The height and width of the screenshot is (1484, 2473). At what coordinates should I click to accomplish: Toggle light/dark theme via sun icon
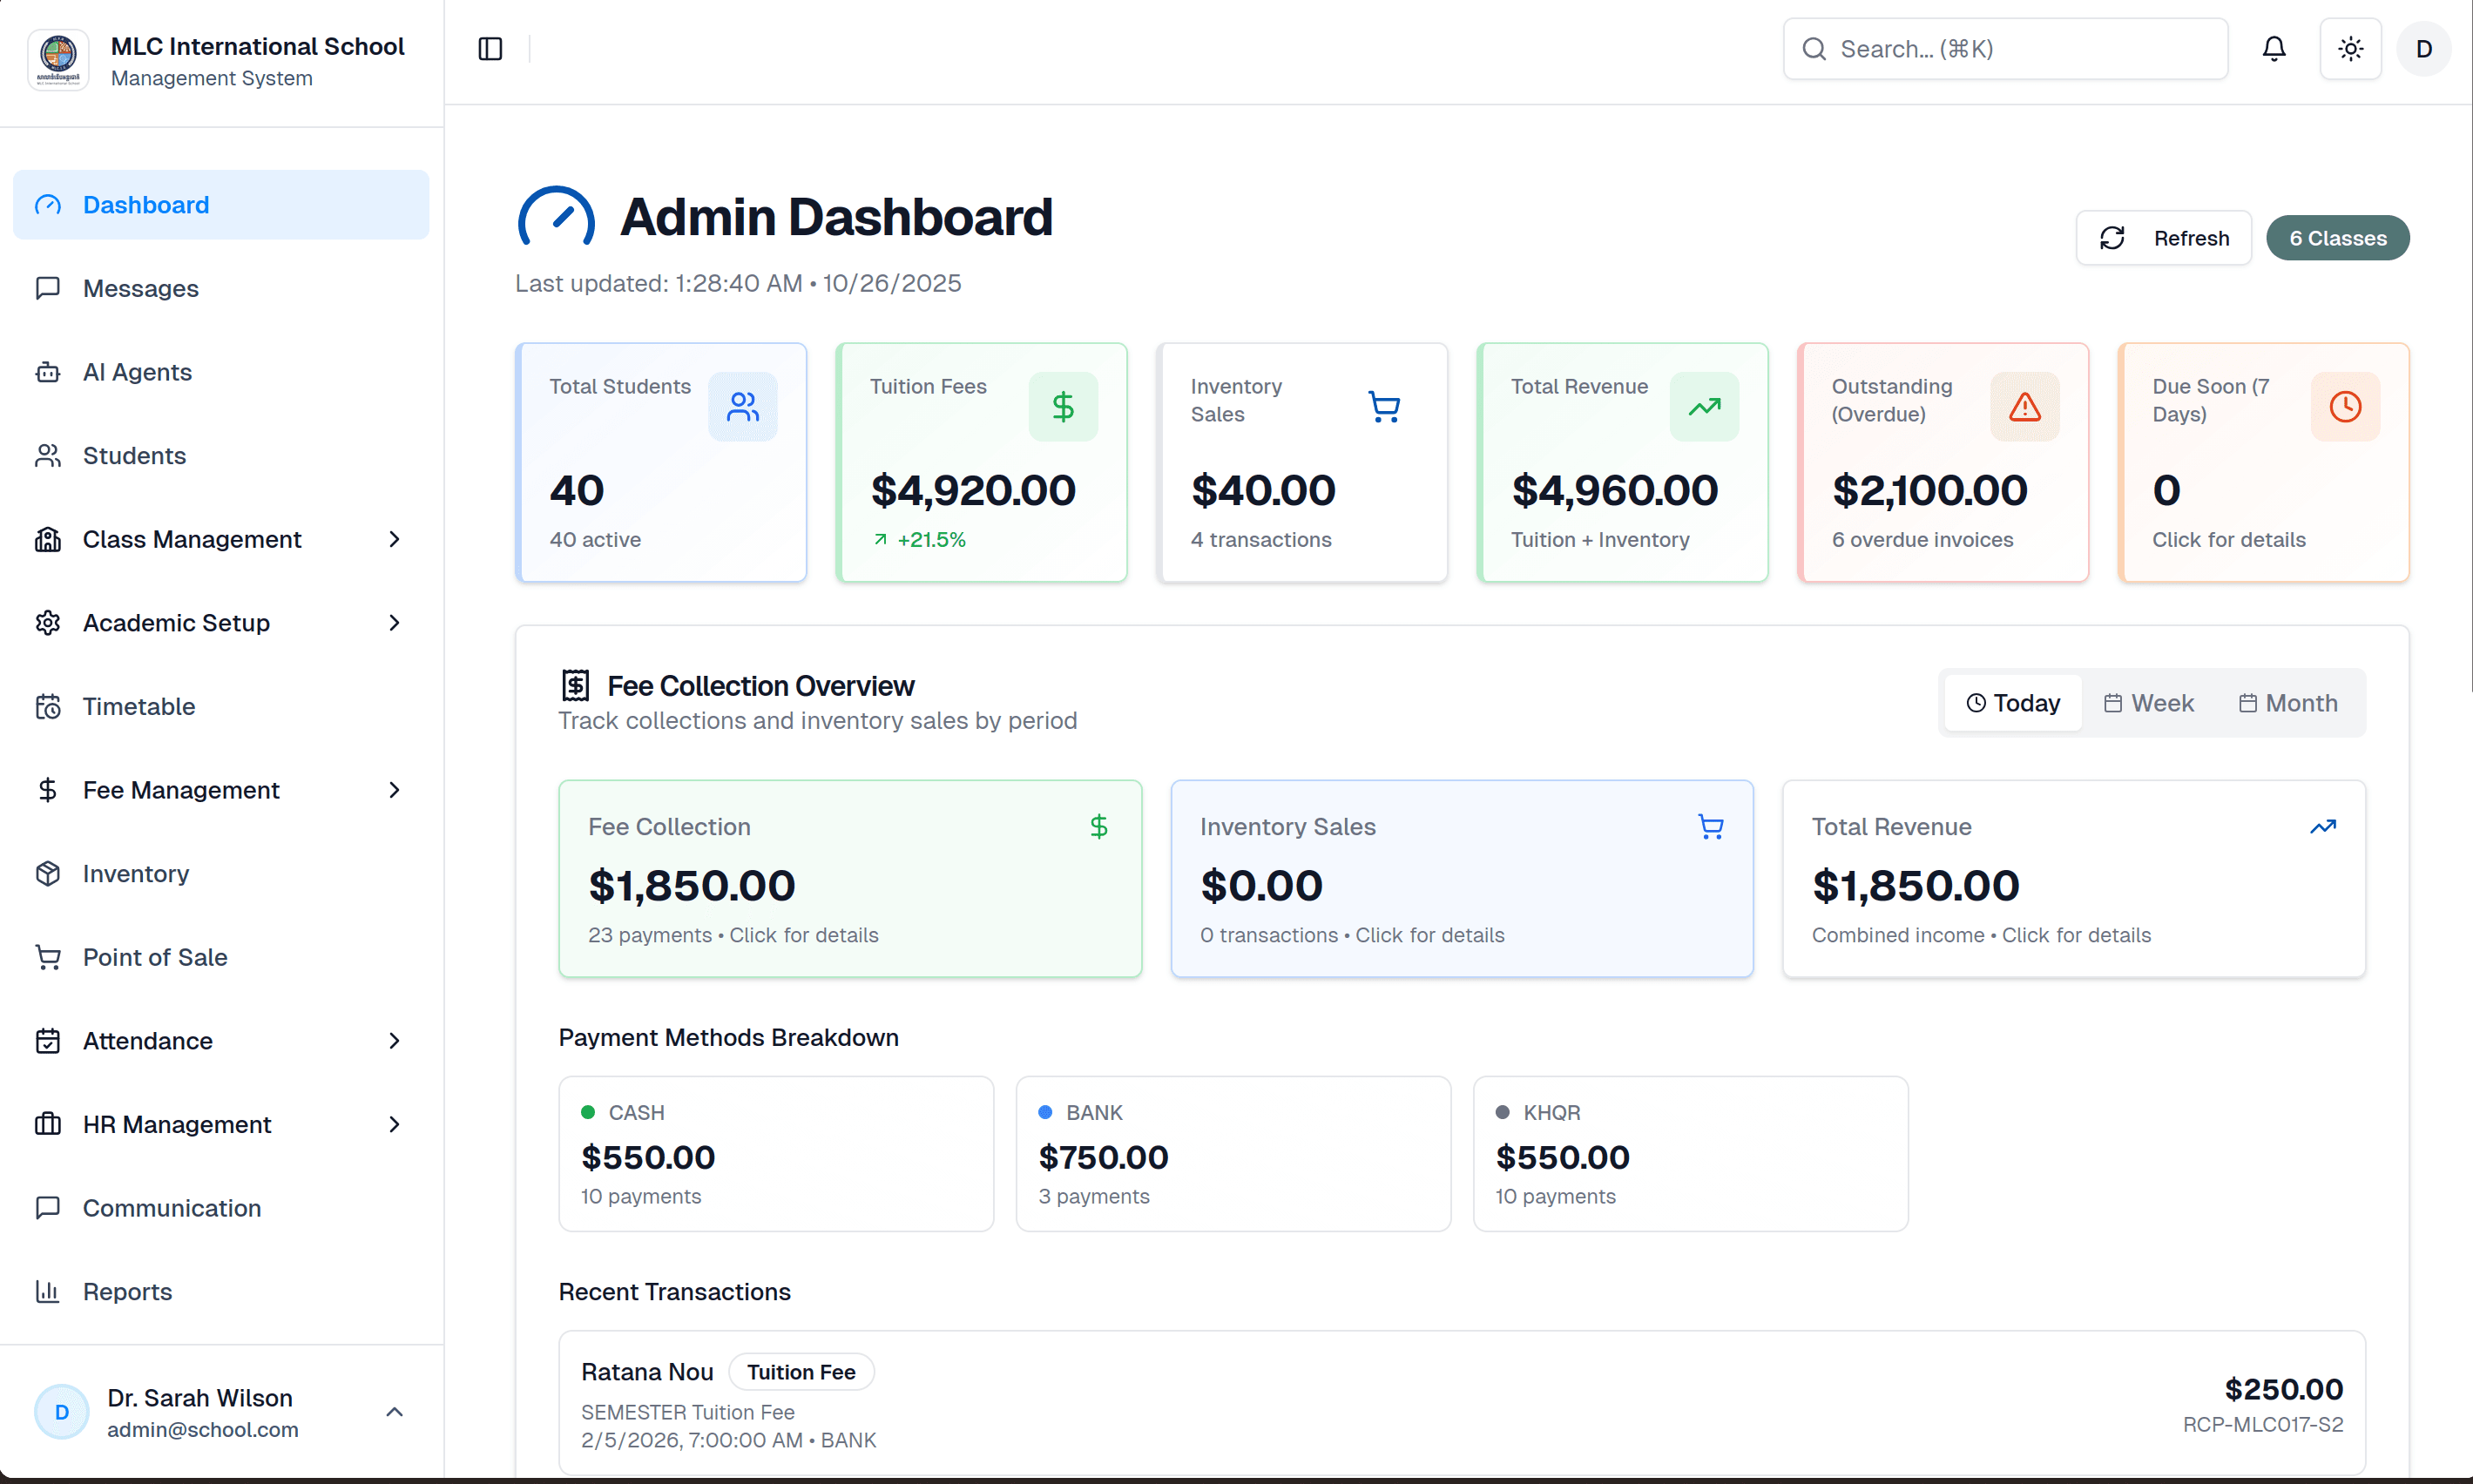pyautogui.click(x=2350, y=48)
